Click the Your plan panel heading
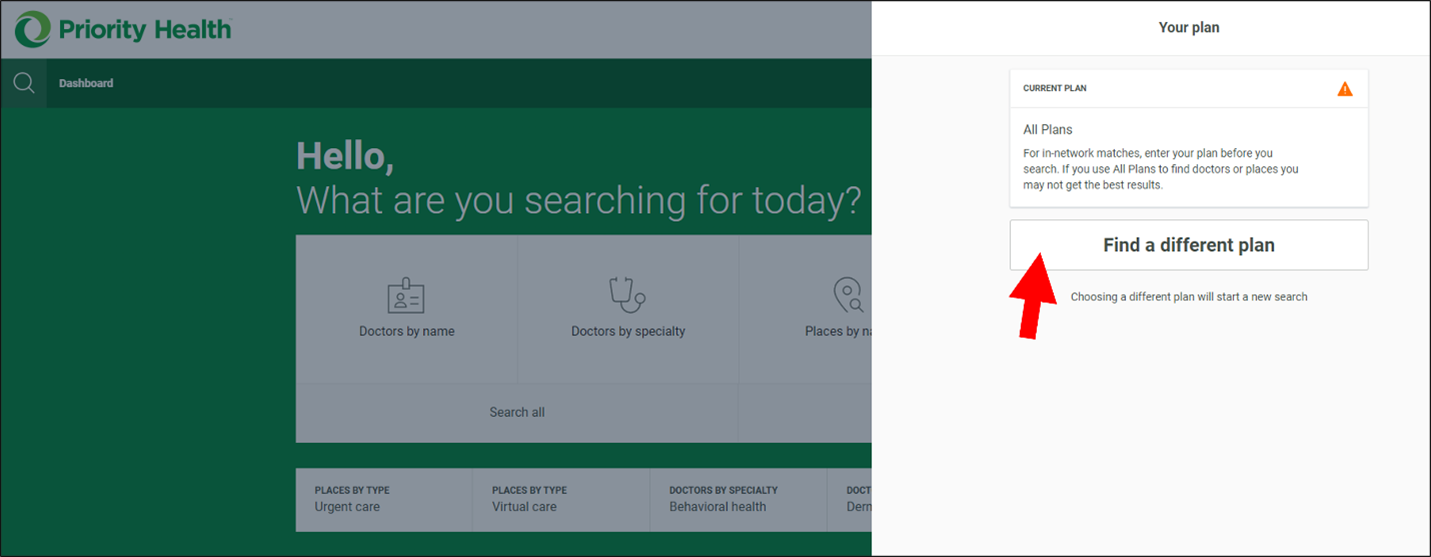The width and height of the screenshot is (1431, 557). (1189, 28)
